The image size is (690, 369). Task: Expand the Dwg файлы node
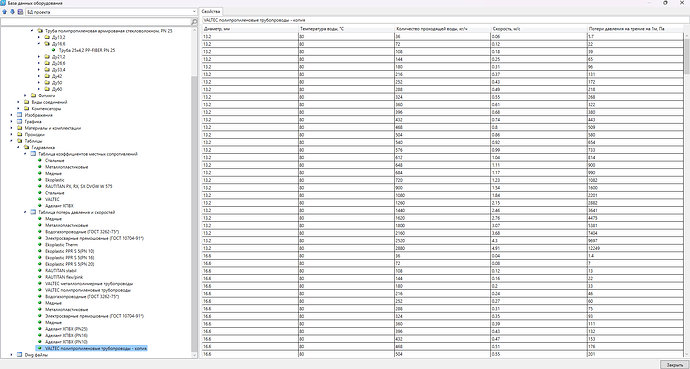tap(11, 354)
